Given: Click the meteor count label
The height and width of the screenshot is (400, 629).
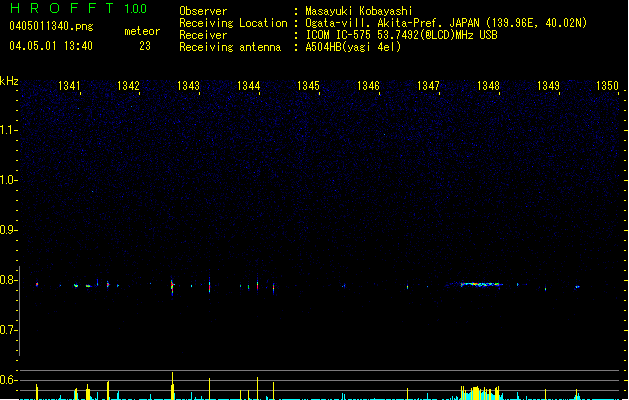Looking at the screenshot, I should click(x=142, y=31).
